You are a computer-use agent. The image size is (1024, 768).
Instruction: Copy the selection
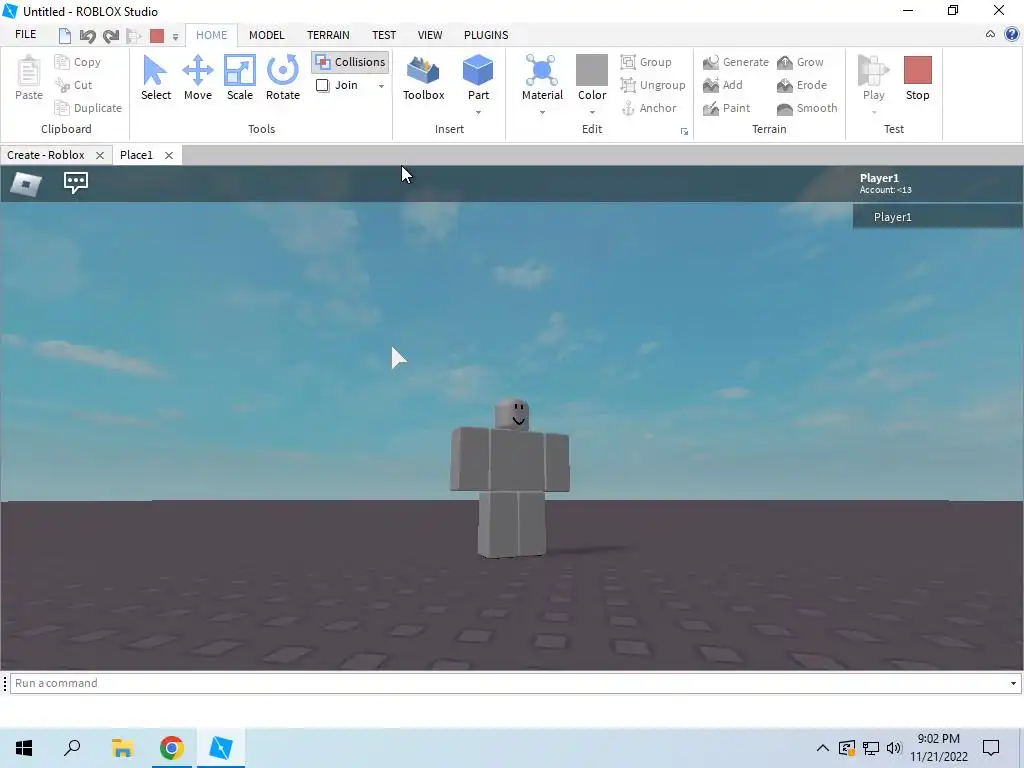pos(78,62)
